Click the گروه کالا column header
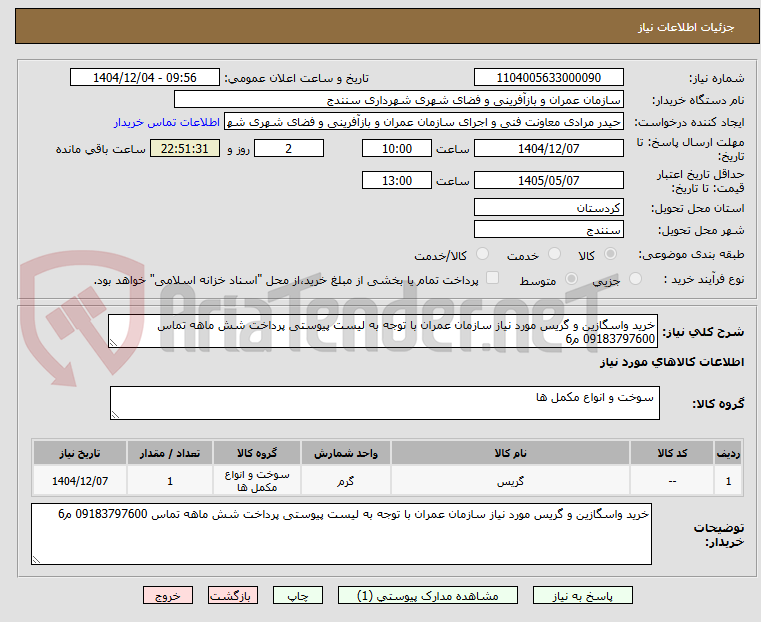The image size is (761, 622). coord(257,453)
